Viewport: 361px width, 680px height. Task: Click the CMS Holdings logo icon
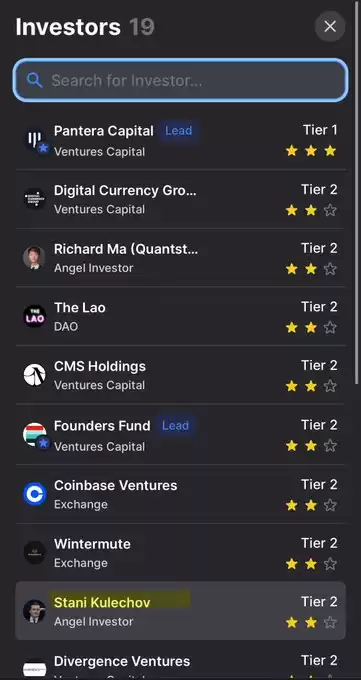click(35, 375)
